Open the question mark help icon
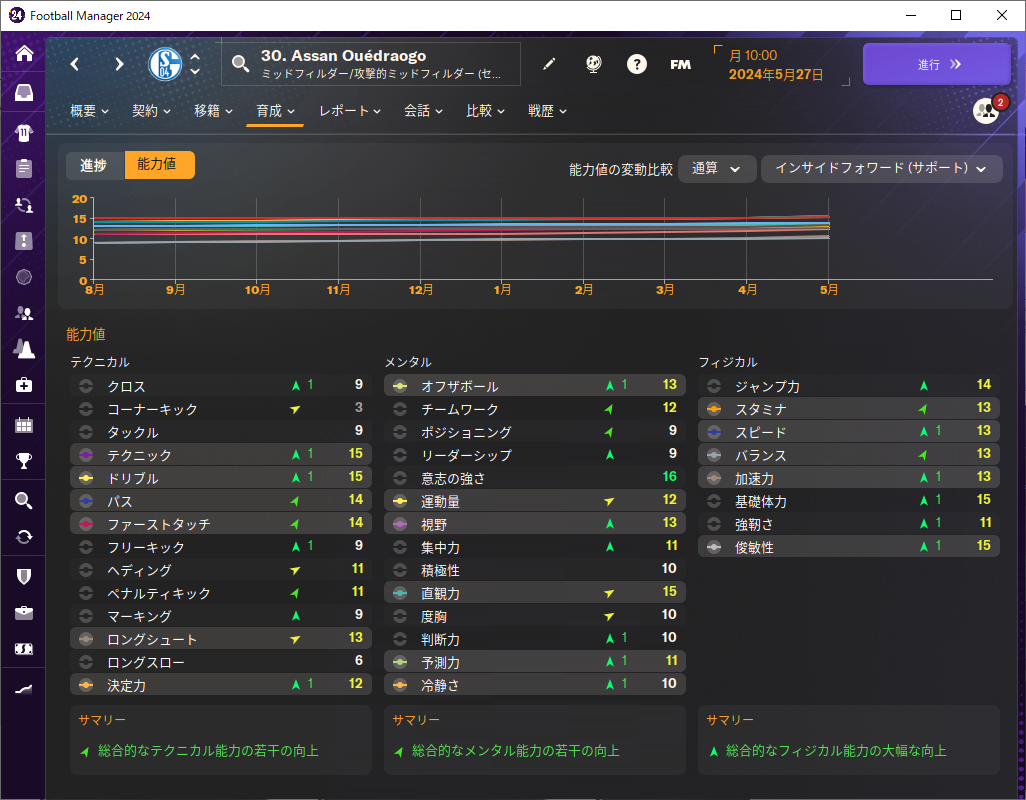Viewport: 1026px width, 800px height. coord(637,64)
